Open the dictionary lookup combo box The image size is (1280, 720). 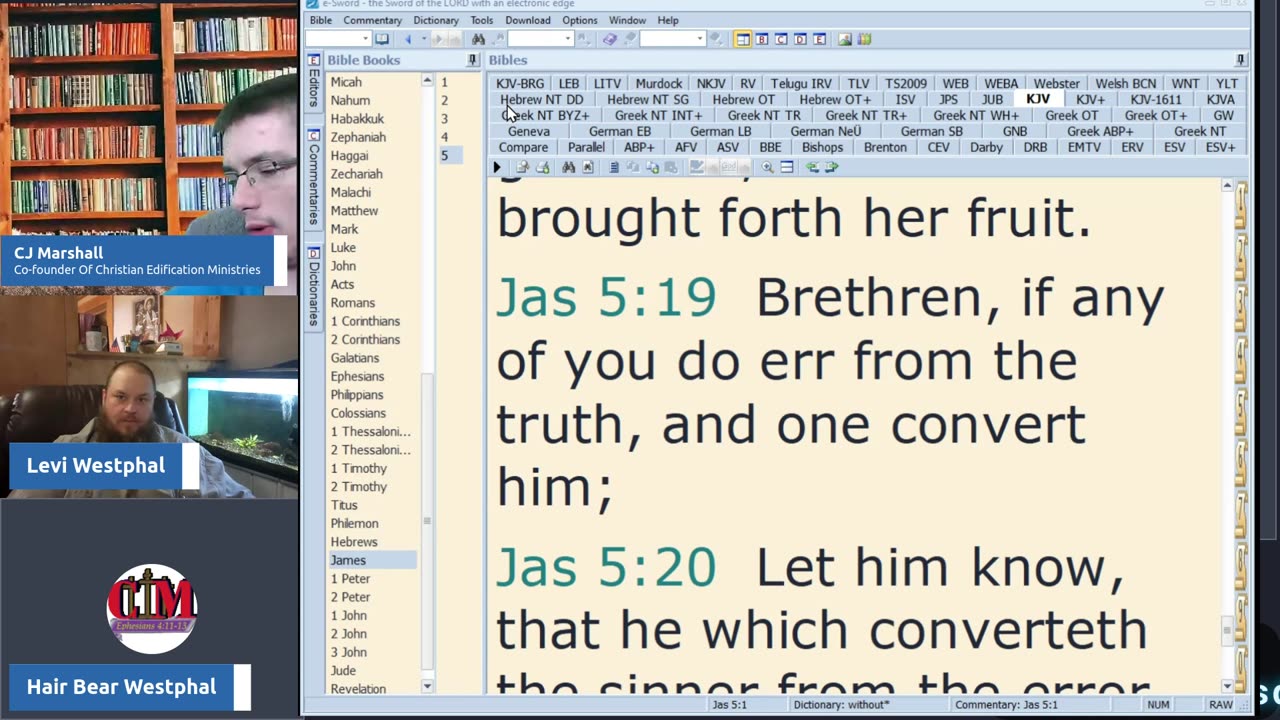[x=672, y=39]
